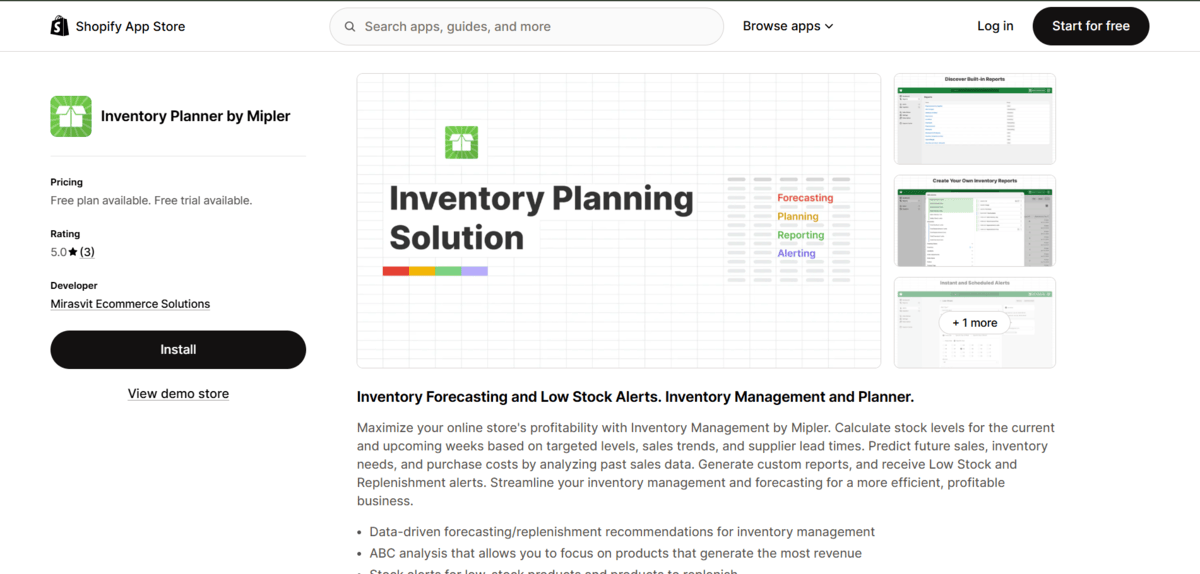Open the Create Your Own Inventory Reports thumbnail
This screenshot has height=574, width=1200.
click(975, 221)
